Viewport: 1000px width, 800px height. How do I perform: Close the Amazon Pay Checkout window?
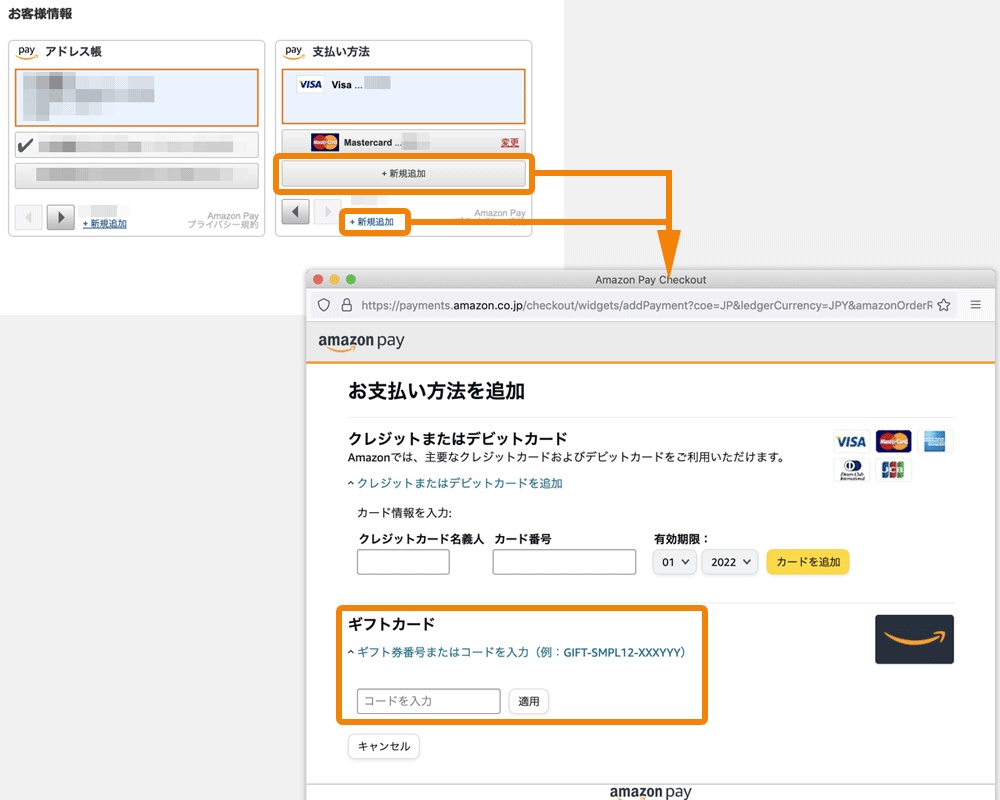318,279
